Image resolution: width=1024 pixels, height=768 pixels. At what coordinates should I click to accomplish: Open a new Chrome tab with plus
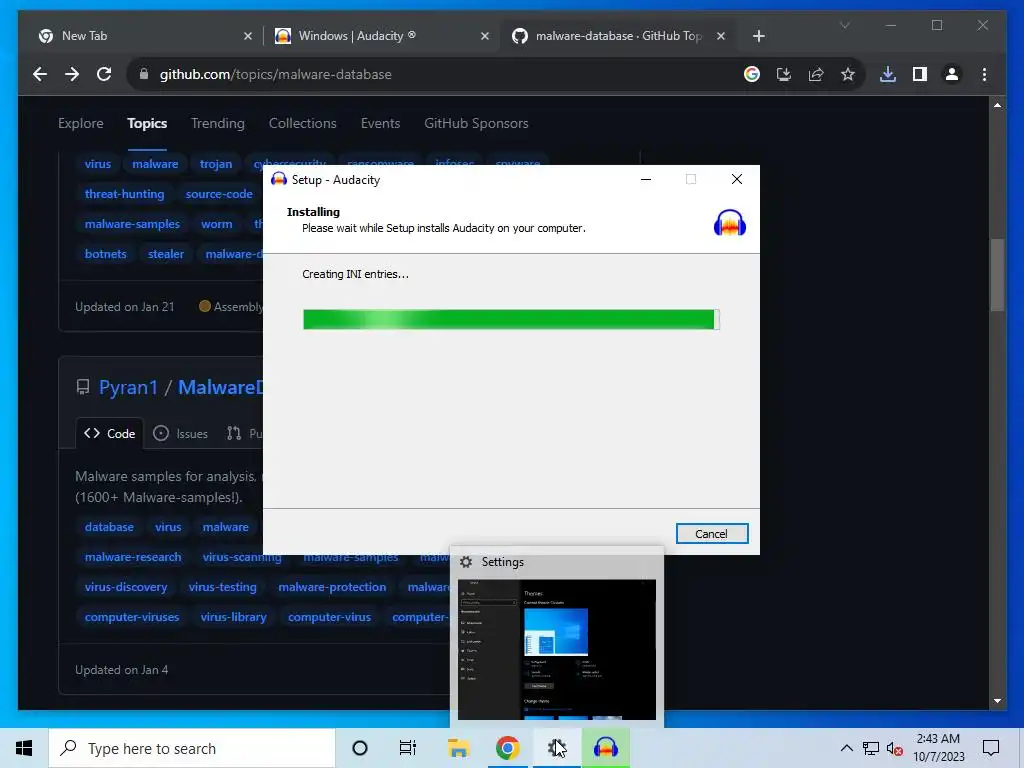click(758, 36)
